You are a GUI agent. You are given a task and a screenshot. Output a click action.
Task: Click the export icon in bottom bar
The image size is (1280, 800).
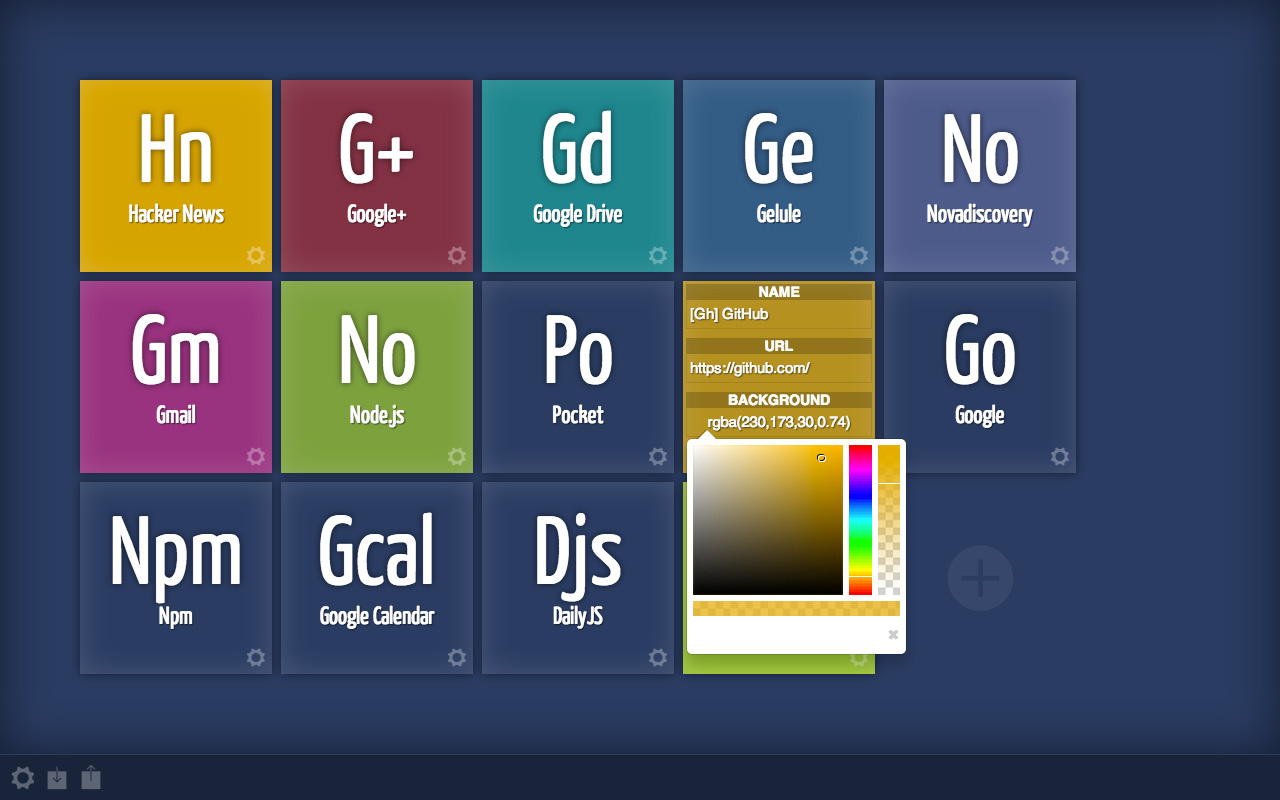tap(91, 777)
